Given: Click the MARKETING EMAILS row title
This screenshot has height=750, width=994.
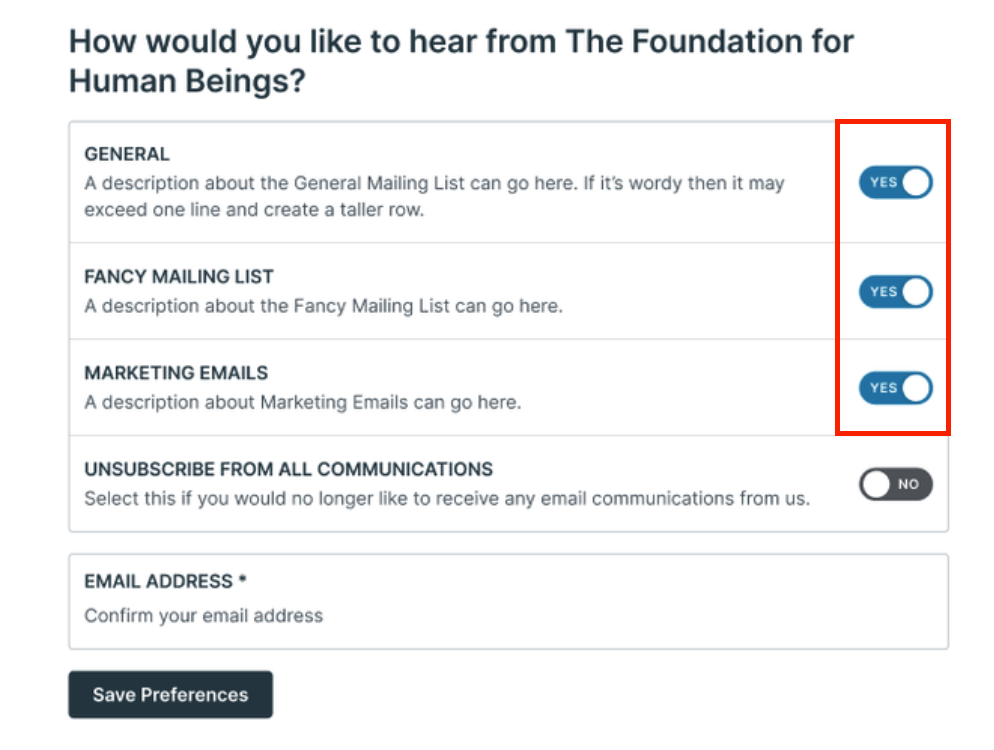Looking at the screenshot, I should point(176,373).
